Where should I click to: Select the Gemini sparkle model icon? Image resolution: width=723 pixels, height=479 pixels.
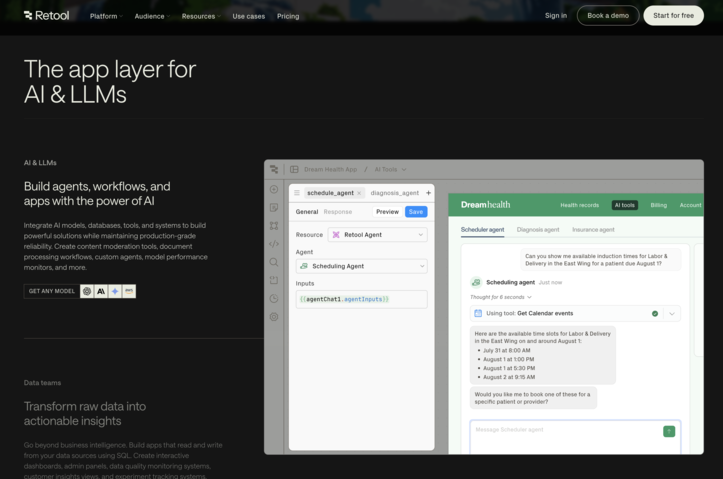[x=115, y=291]
